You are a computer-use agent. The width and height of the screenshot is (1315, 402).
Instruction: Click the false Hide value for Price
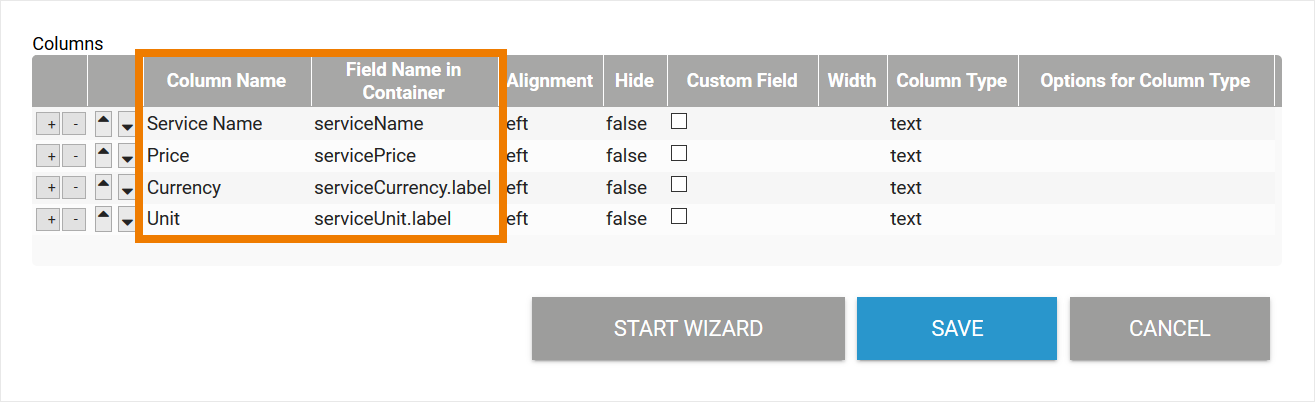pyautogui.click(x=626, y=156)
